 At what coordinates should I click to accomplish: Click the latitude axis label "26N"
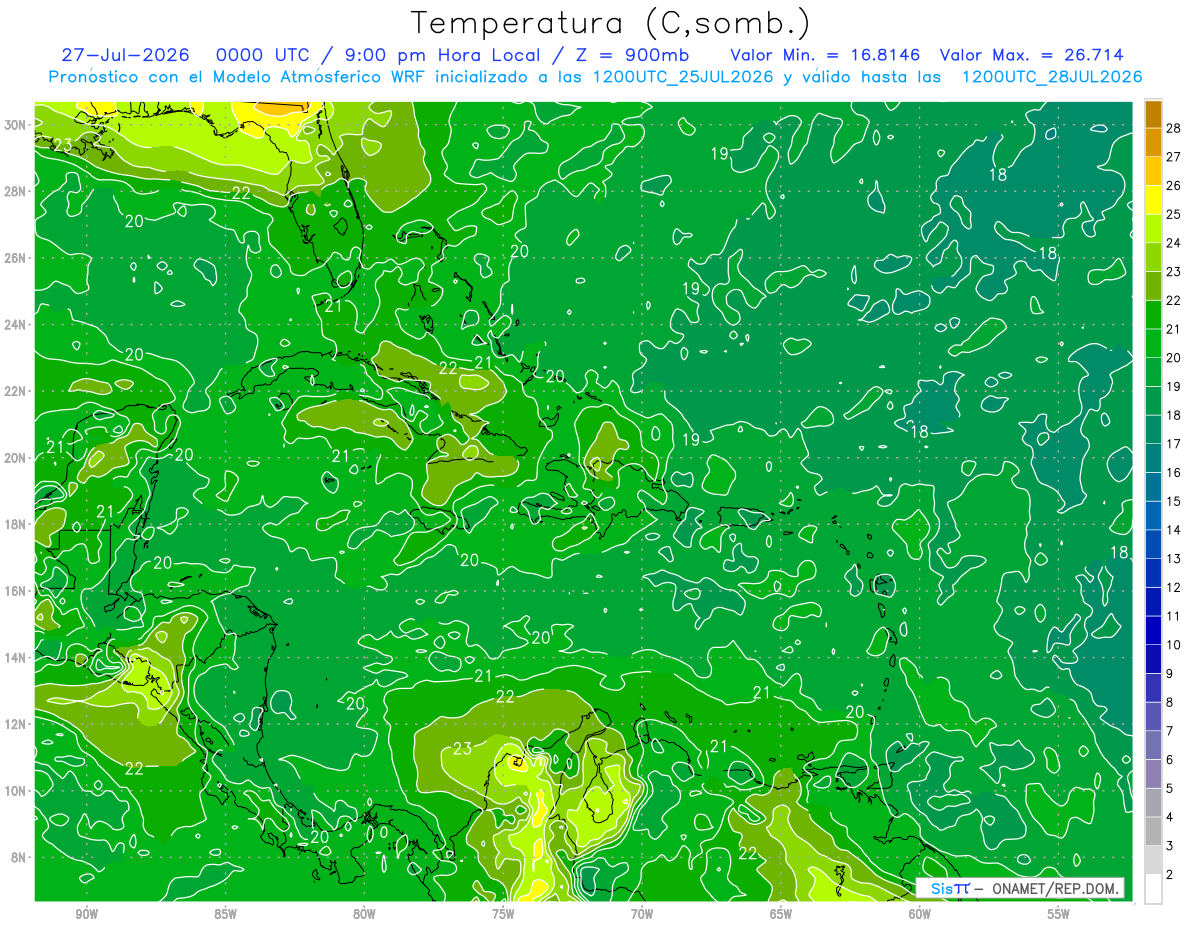coord(17,258)
